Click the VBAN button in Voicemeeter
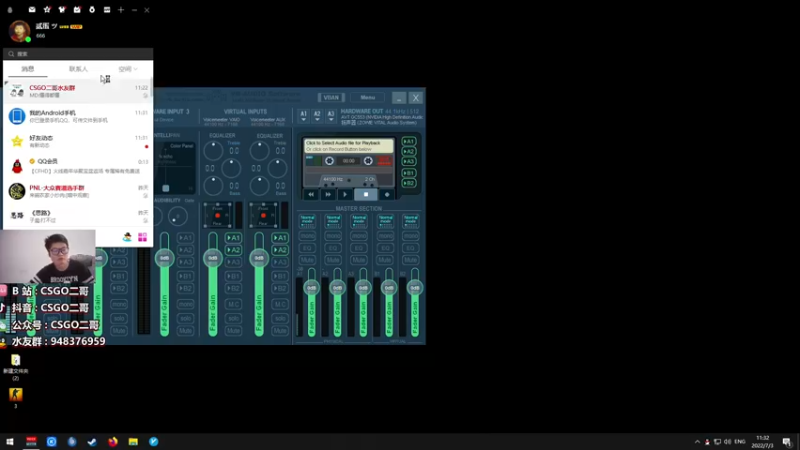The height and width of the screenshot is (450, 800). click(331, 97)
